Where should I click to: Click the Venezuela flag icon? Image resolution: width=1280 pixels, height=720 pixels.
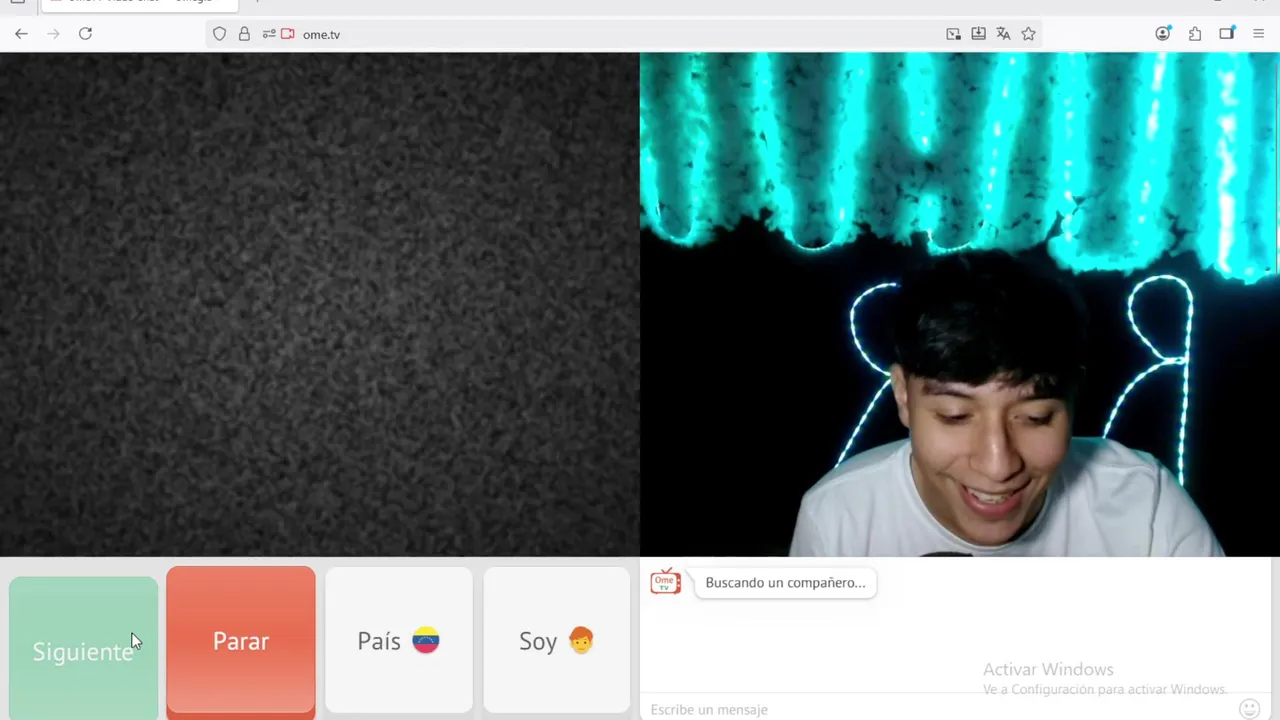(426, 641)
